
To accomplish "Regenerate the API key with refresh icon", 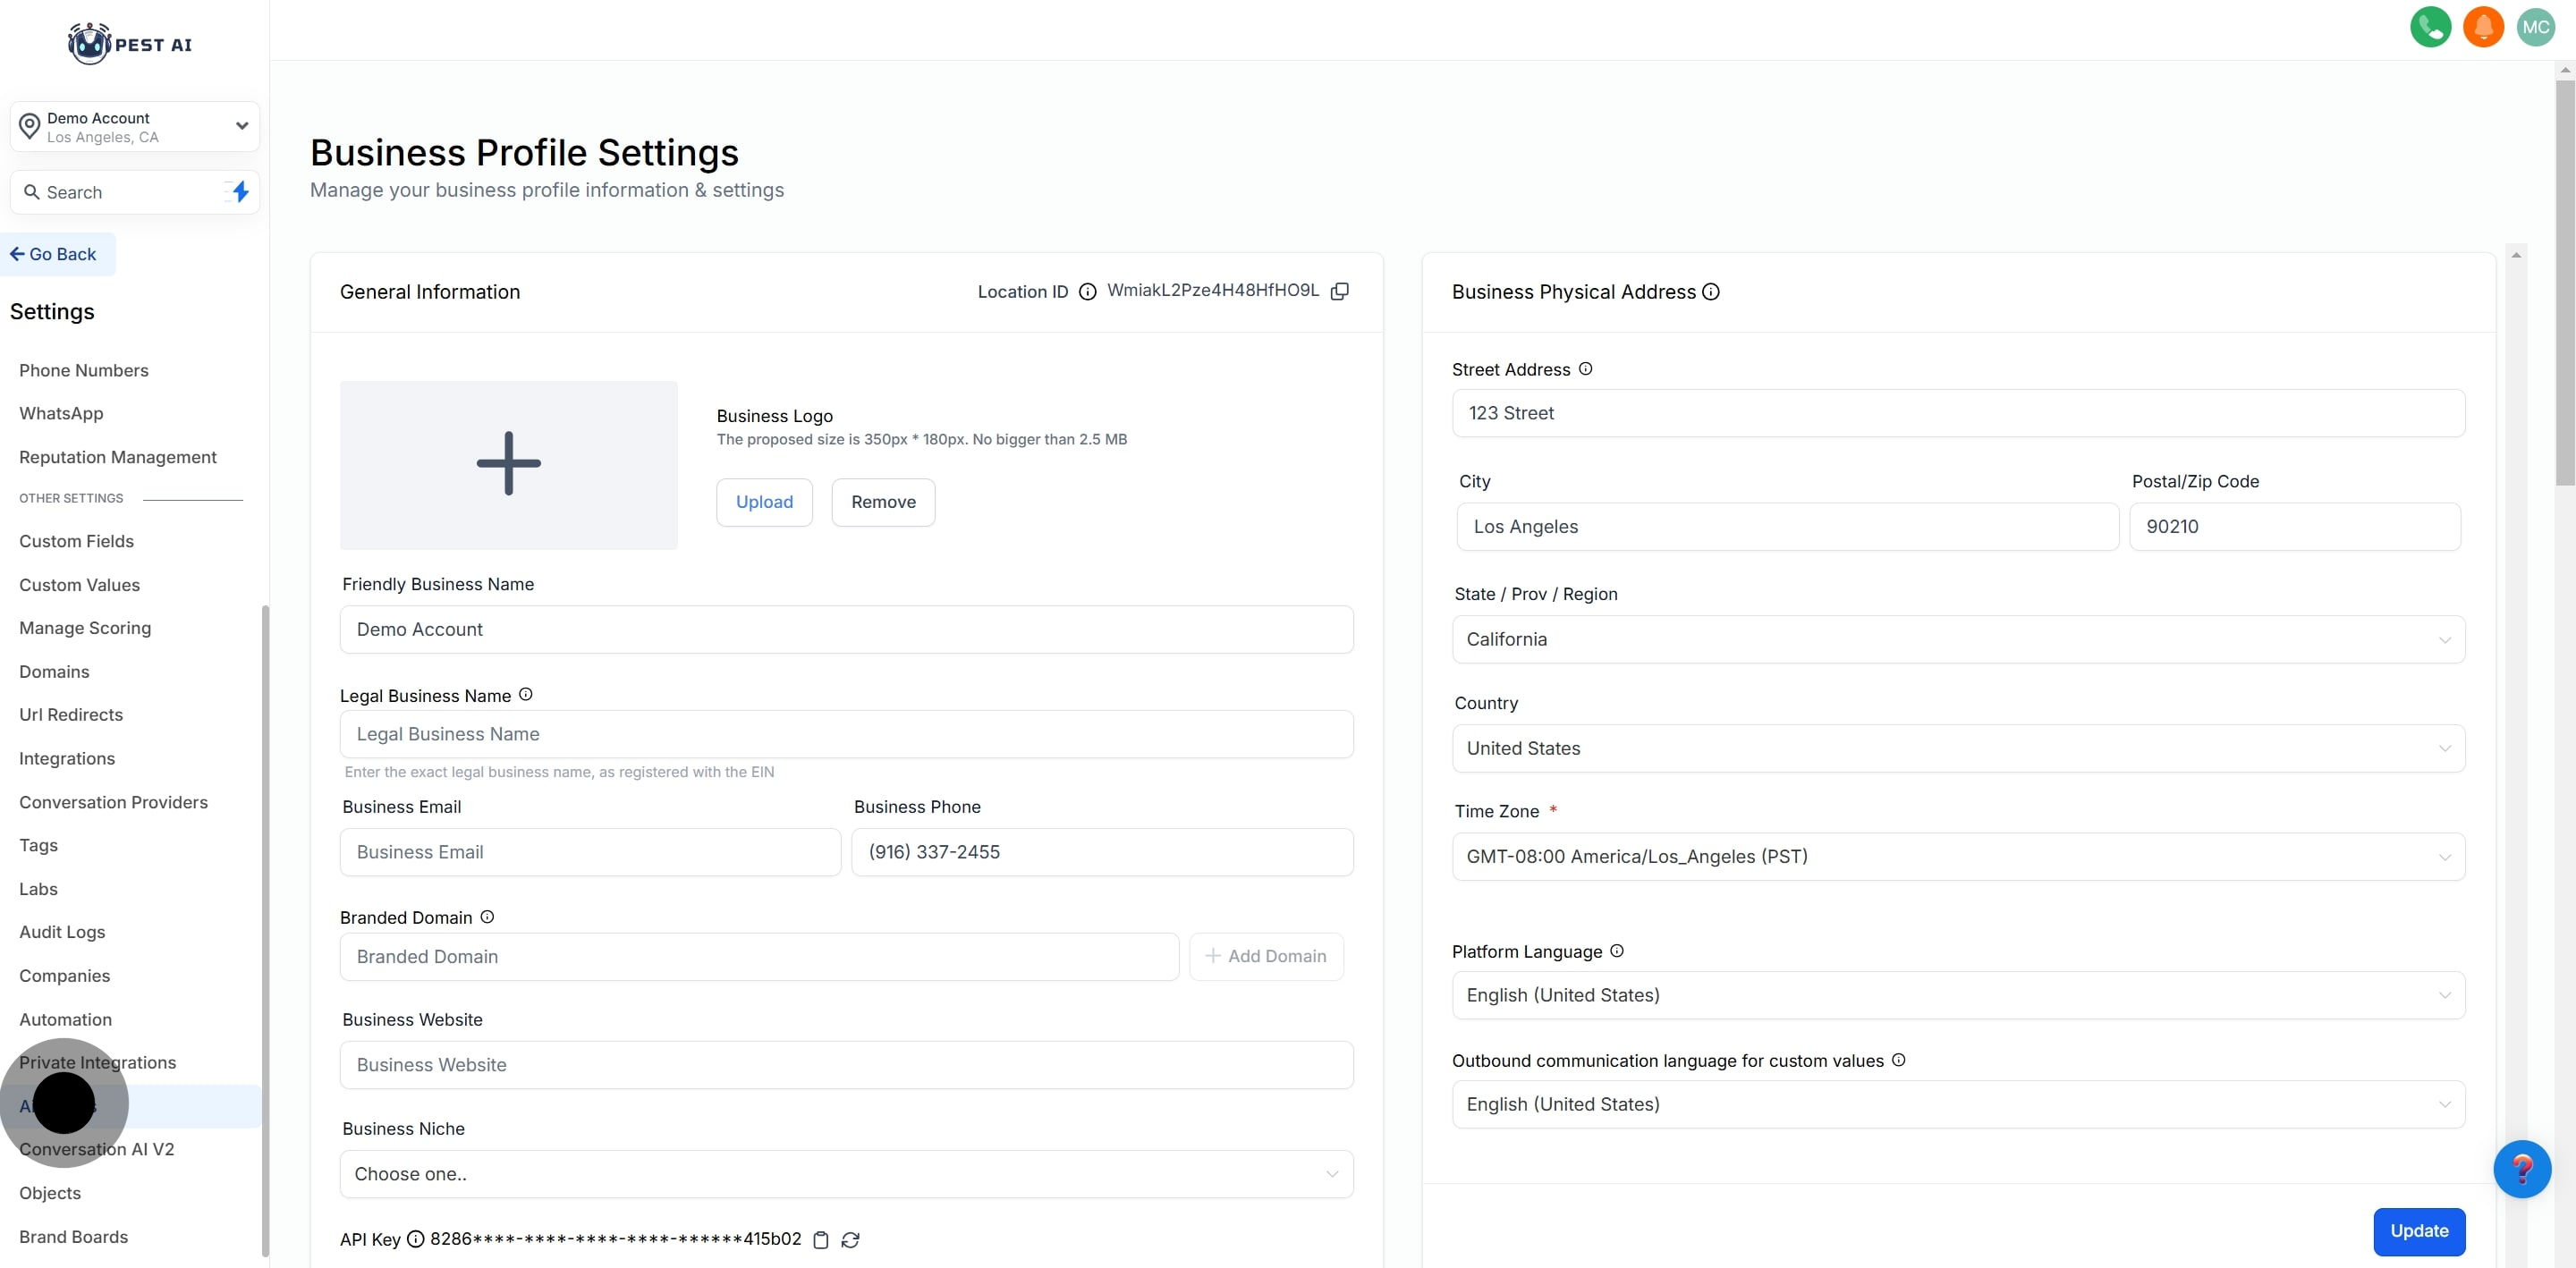I will (x=850, y=1240).
